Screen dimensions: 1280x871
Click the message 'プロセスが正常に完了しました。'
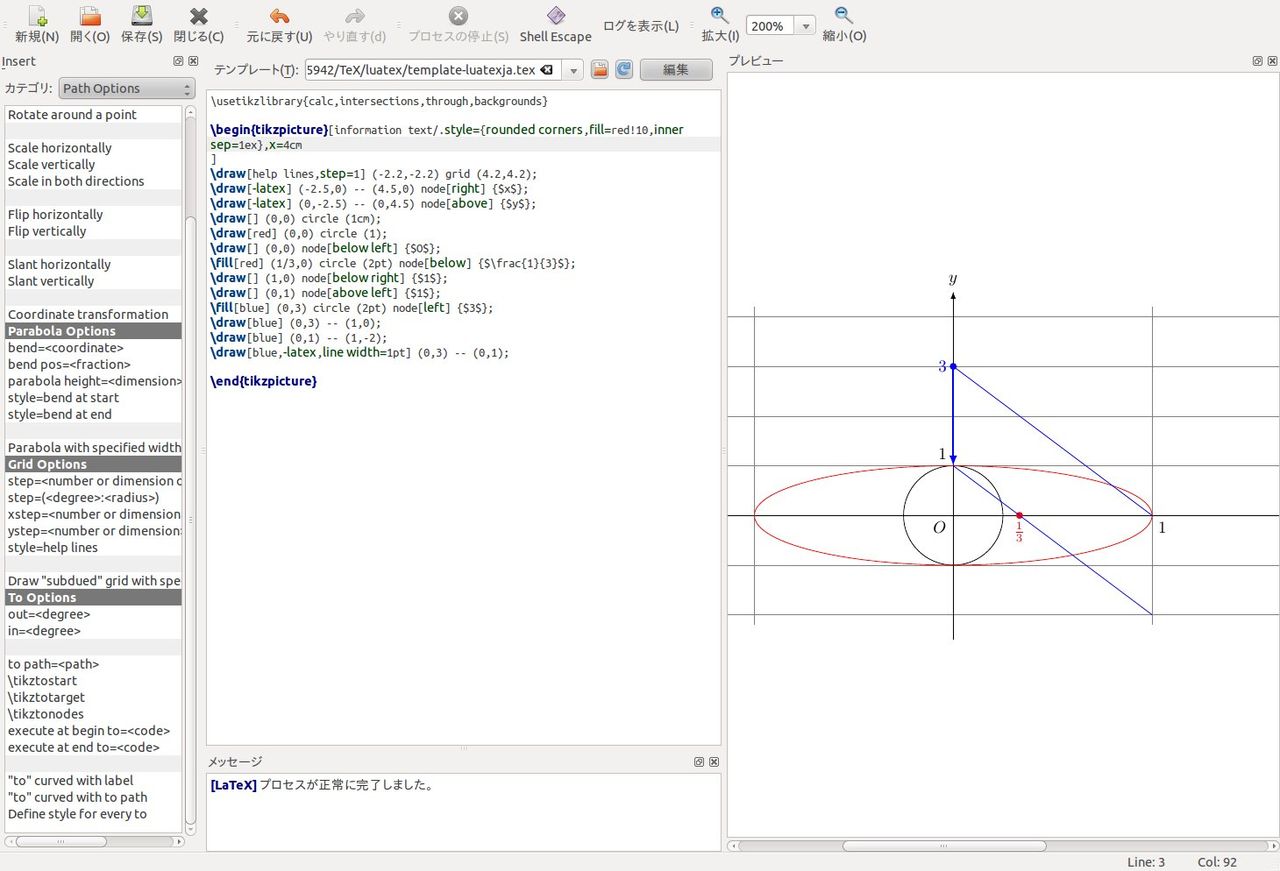pos(346,785)
